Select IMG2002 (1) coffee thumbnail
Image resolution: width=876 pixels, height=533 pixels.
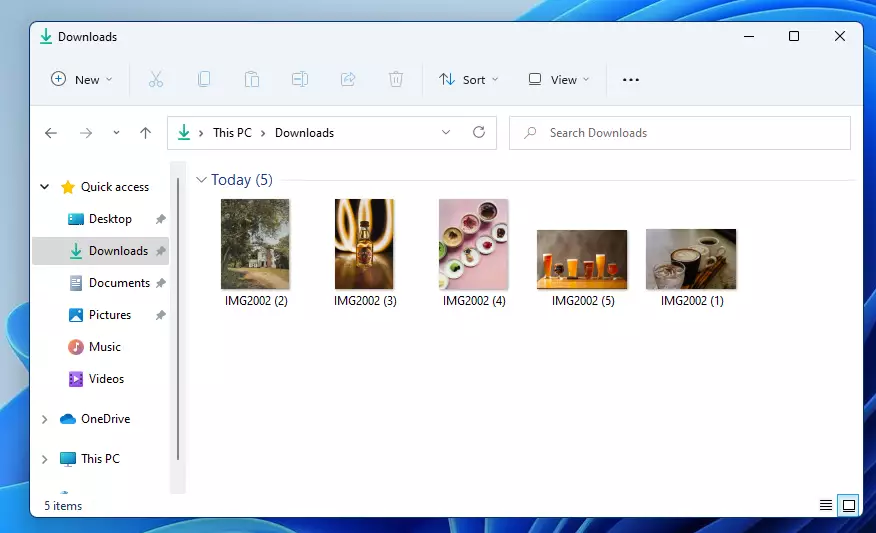click(691, 259)
